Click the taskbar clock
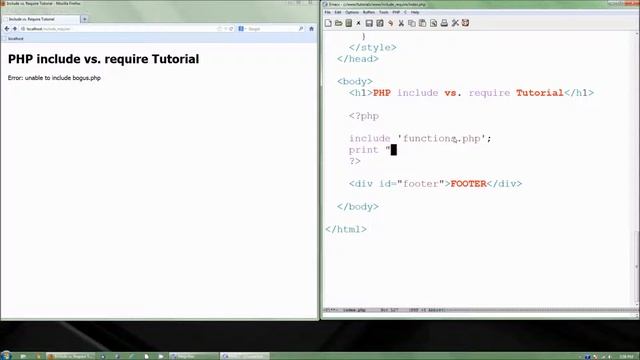 (x=628, y=357)
